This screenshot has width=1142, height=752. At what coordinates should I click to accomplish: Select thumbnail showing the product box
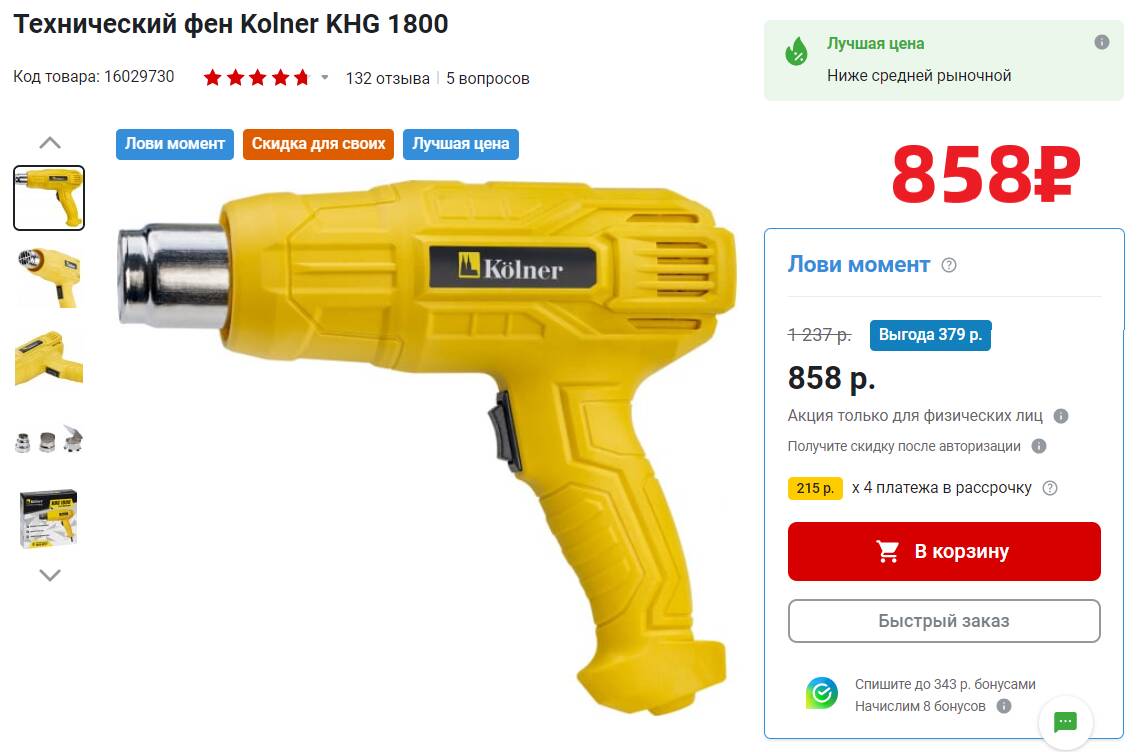pyautogui.click(x=49, y=518)
